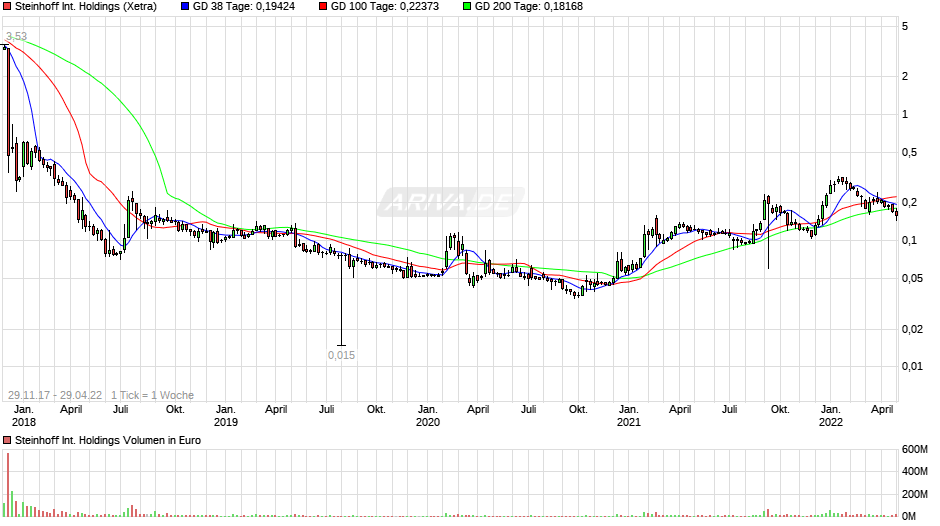The width and height of the screenshot is (940, 526).
Task: Click the 'Jan. 2020' time axis label
Action: click(427, 416)
